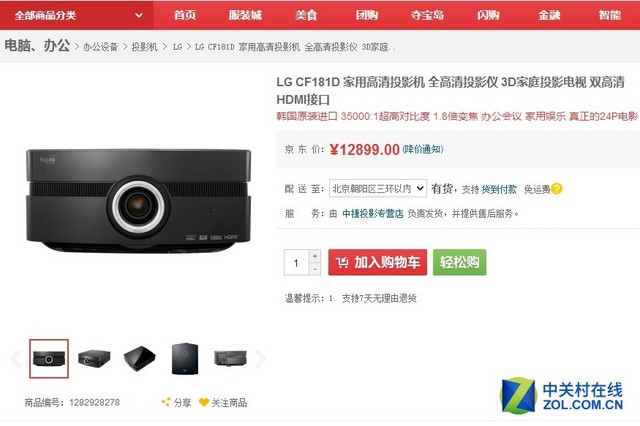640x426 pixels.
Task: Click the quantity input field
Action: point(296,263)
